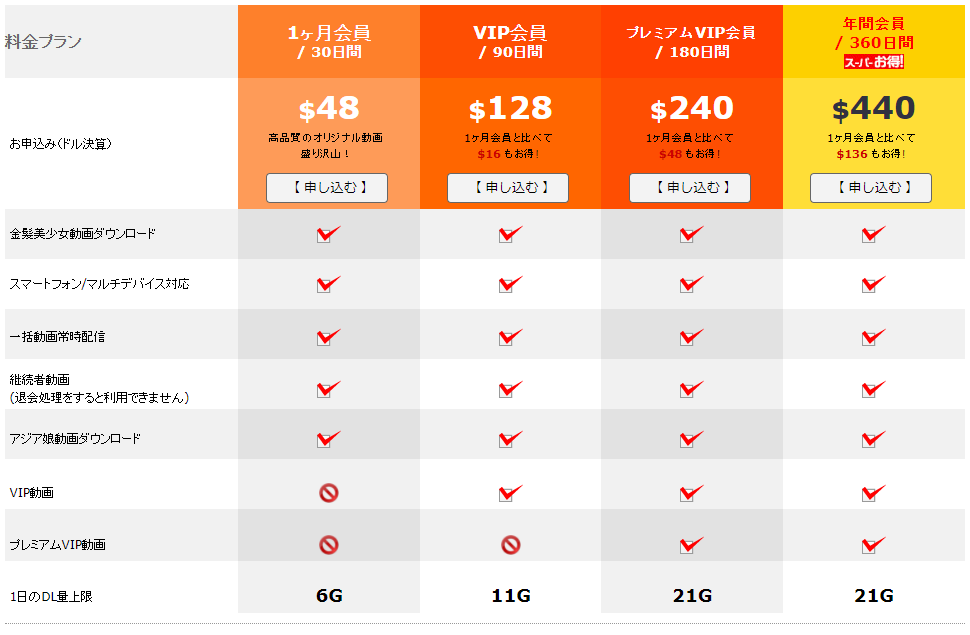
Task: Click アジア娘動画ダウンロード checkmark in 1ヶ月会員 column
Action: coord(328,439)
